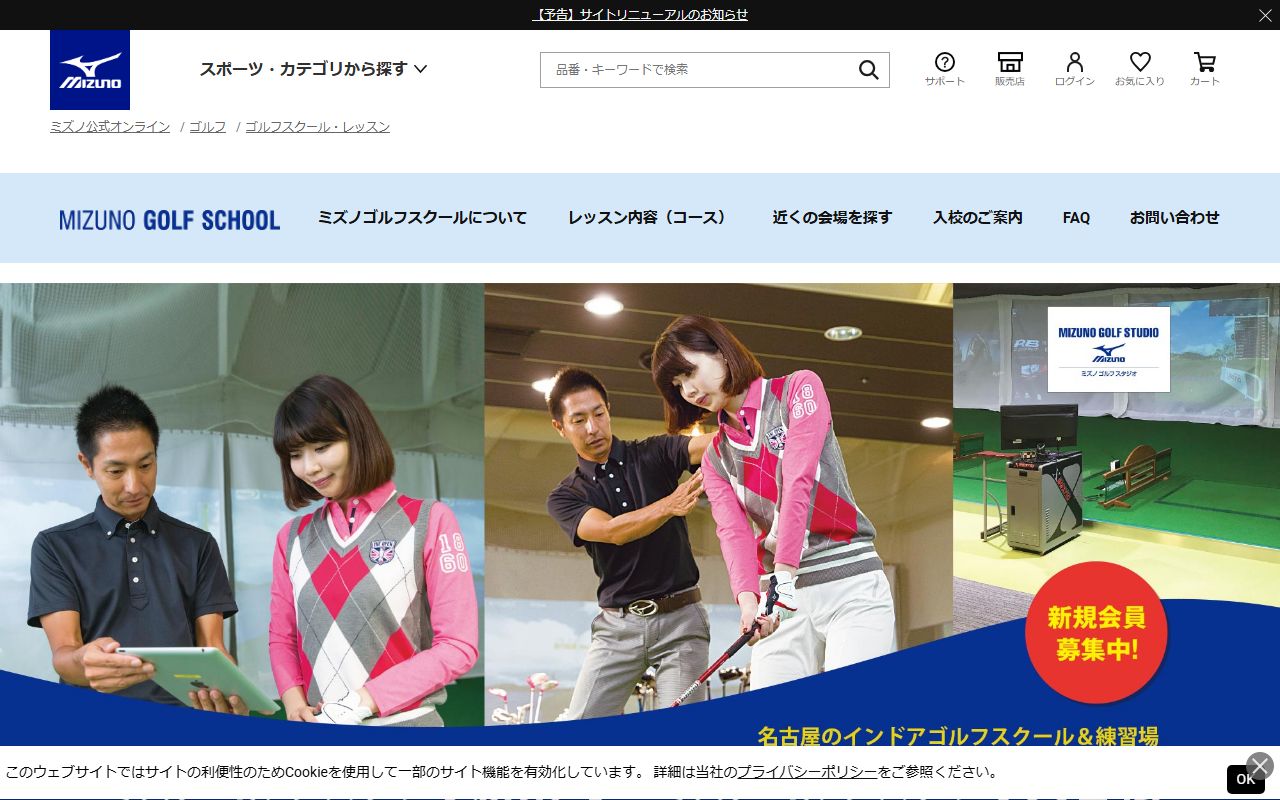Dismiss the cookie banner with round X
Image resolution: width=1280 pixels, height=800 pixels.
(1260, 766)
